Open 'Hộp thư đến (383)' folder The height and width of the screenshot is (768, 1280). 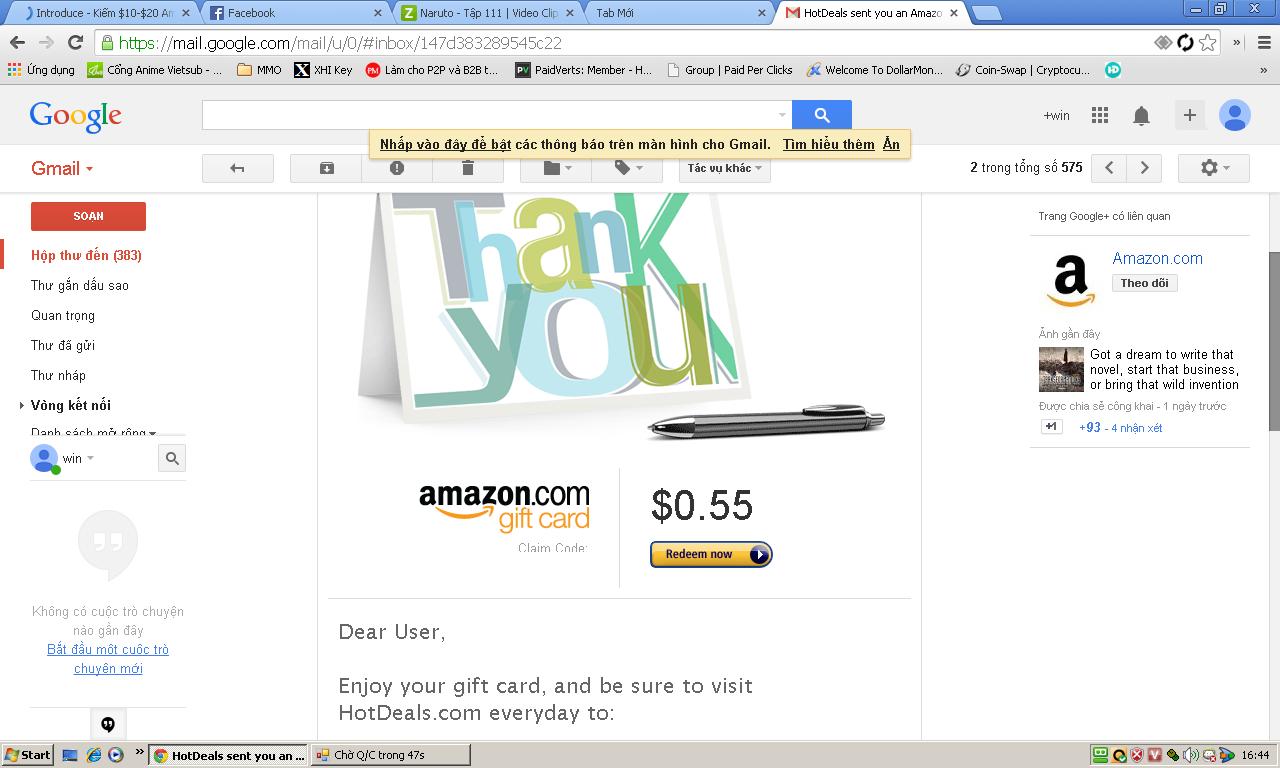coord(86,255)
